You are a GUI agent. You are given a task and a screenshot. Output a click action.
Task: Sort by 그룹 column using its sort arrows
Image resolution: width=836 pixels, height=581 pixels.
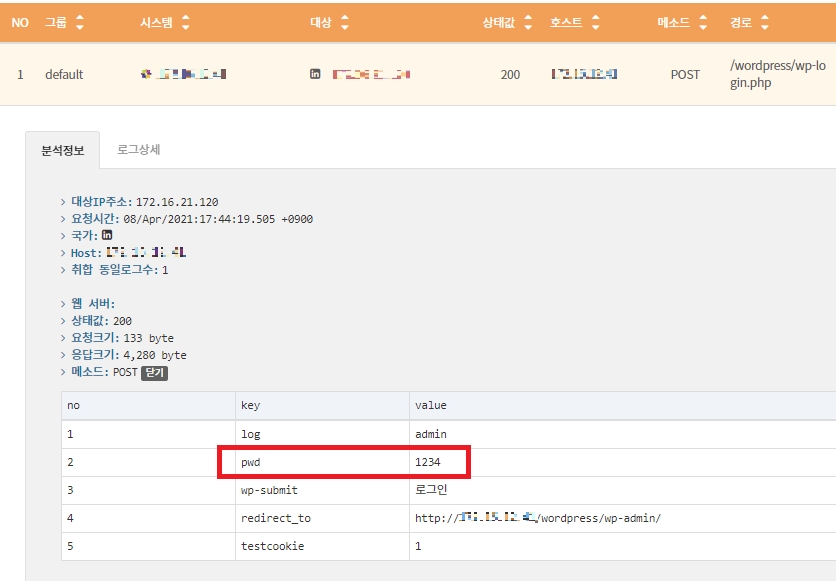point(80,22)
